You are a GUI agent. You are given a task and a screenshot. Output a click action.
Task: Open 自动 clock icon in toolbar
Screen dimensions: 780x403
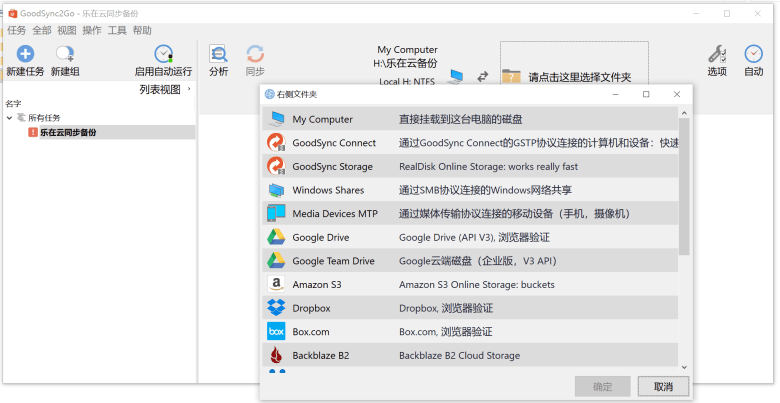pyautogui.click(x=754, y=53)
